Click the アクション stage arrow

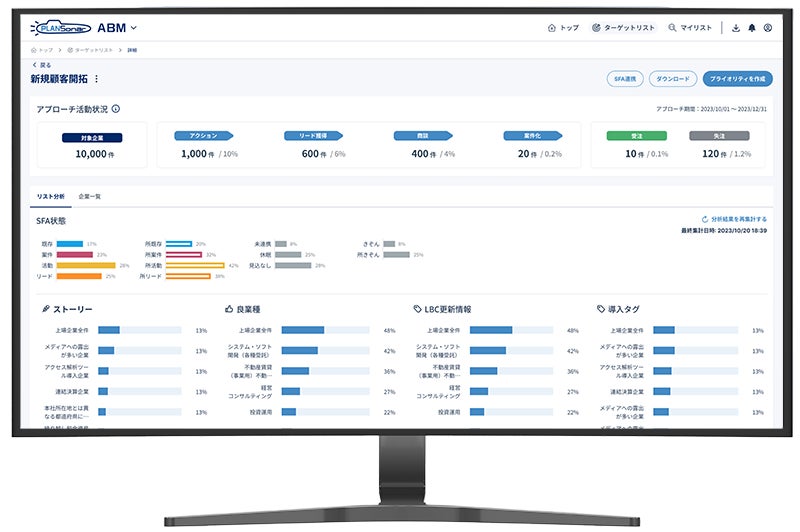point(204,136)
